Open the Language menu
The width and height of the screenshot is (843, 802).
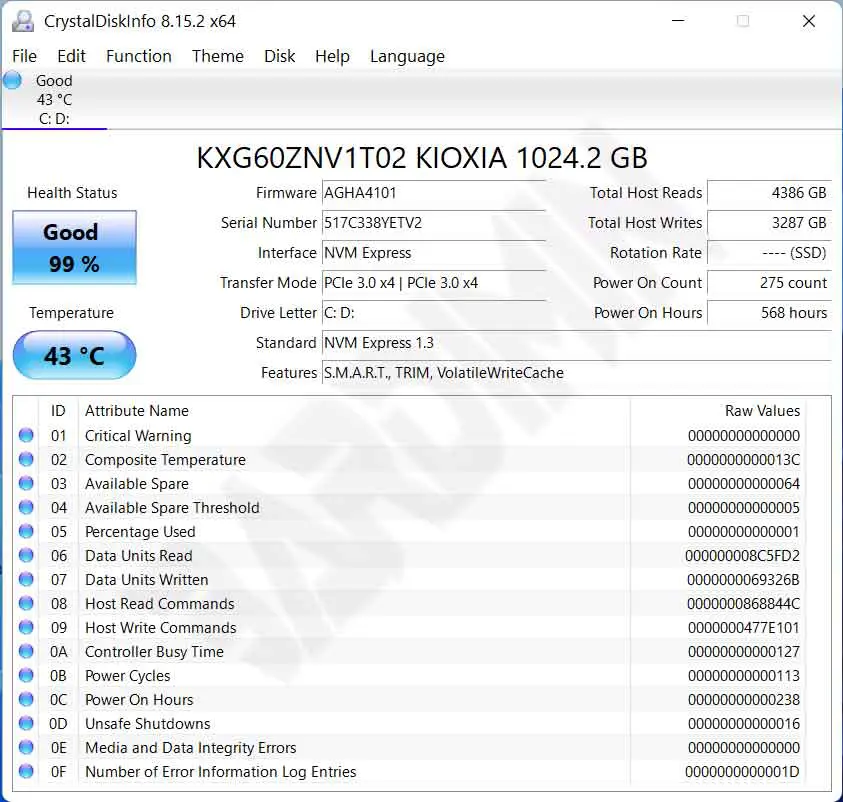coord(408,56)
